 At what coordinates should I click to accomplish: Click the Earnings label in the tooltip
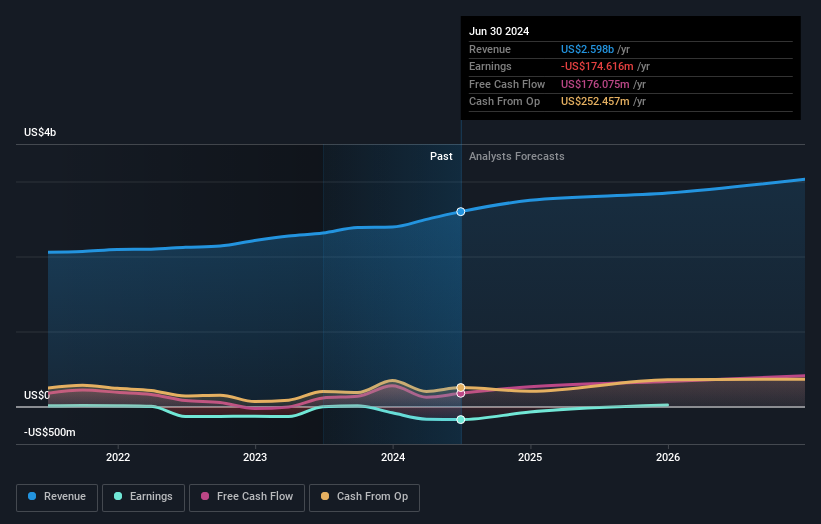[x=490, y=66]
